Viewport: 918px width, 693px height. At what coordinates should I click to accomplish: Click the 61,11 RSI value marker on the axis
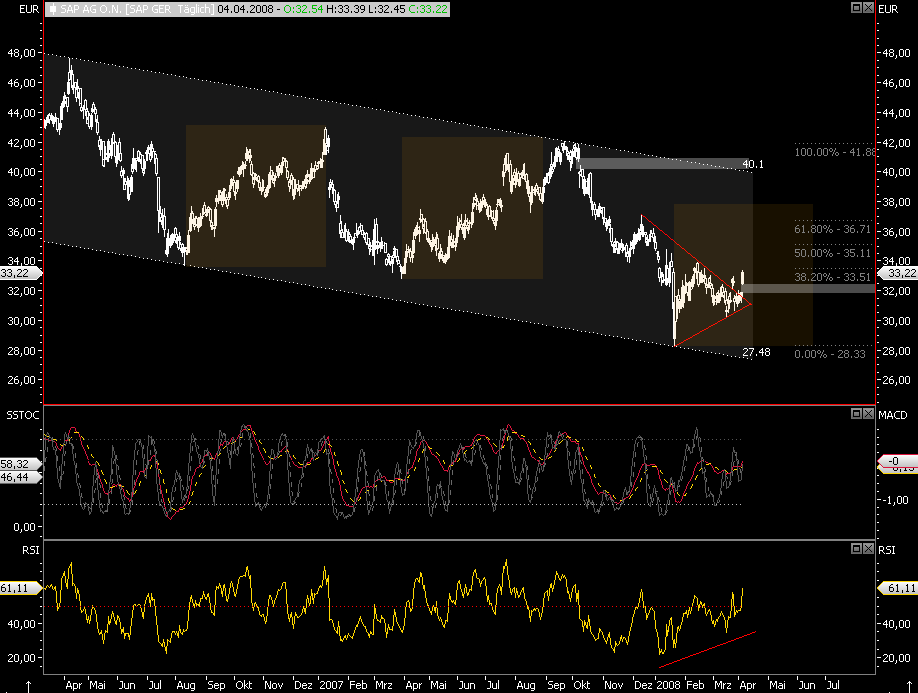(20, 588)
